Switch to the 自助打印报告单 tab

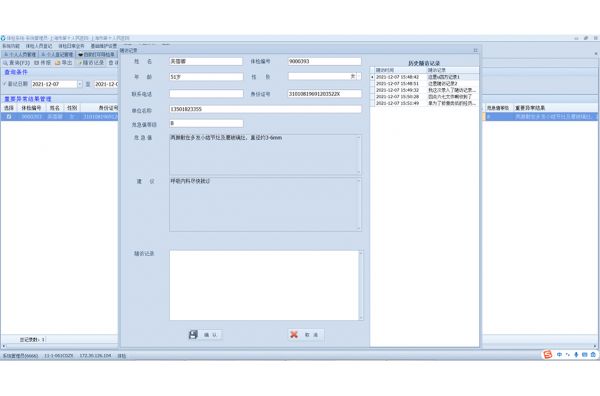point(96,55)
